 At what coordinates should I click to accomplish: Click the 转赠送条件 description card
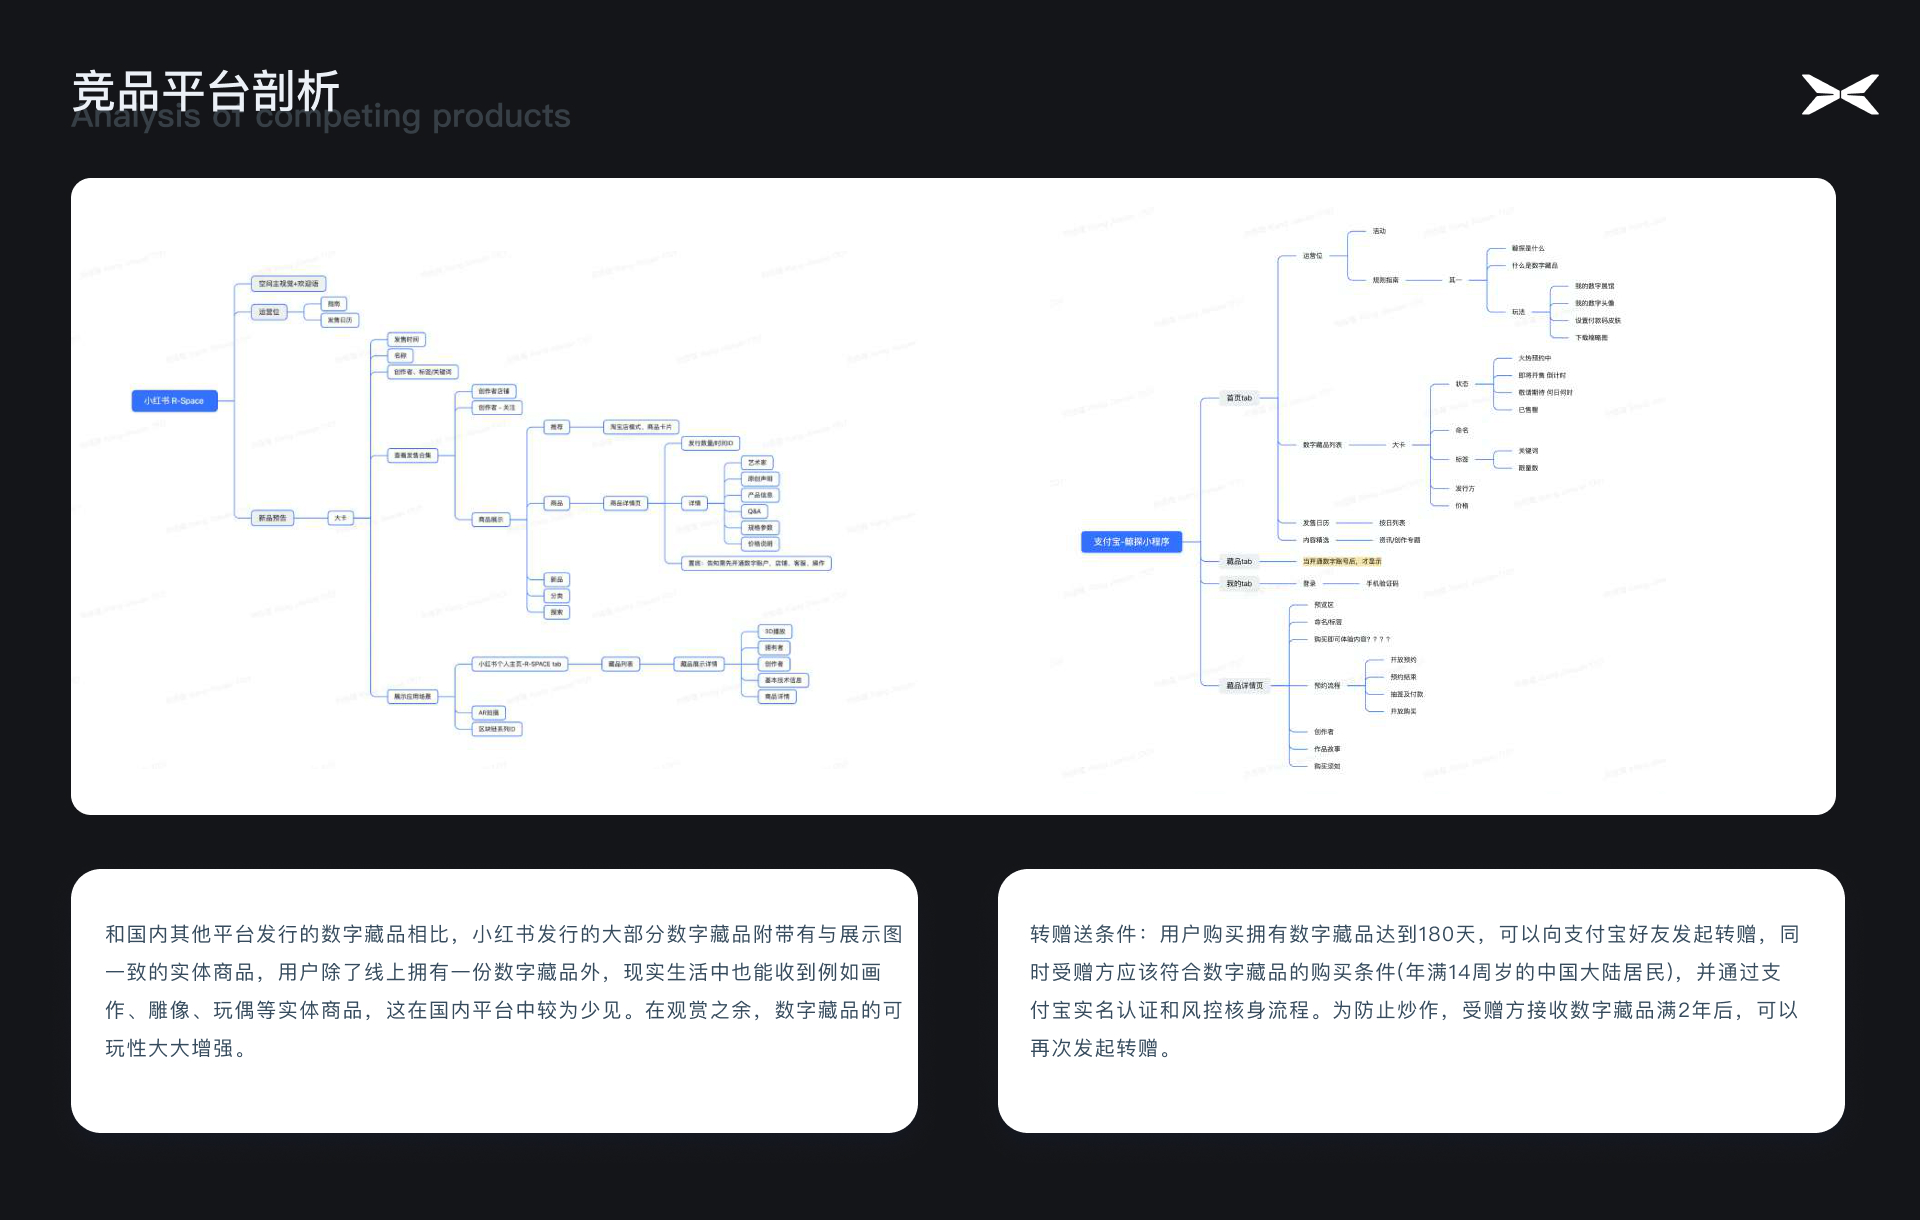point(1420,1000)
